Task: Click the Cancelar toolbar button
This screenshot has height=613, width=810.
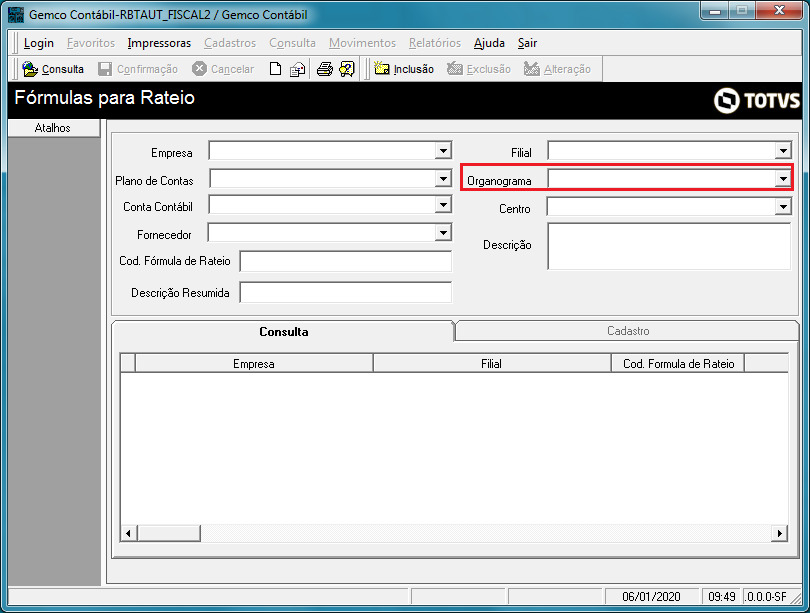Action: 223,69
